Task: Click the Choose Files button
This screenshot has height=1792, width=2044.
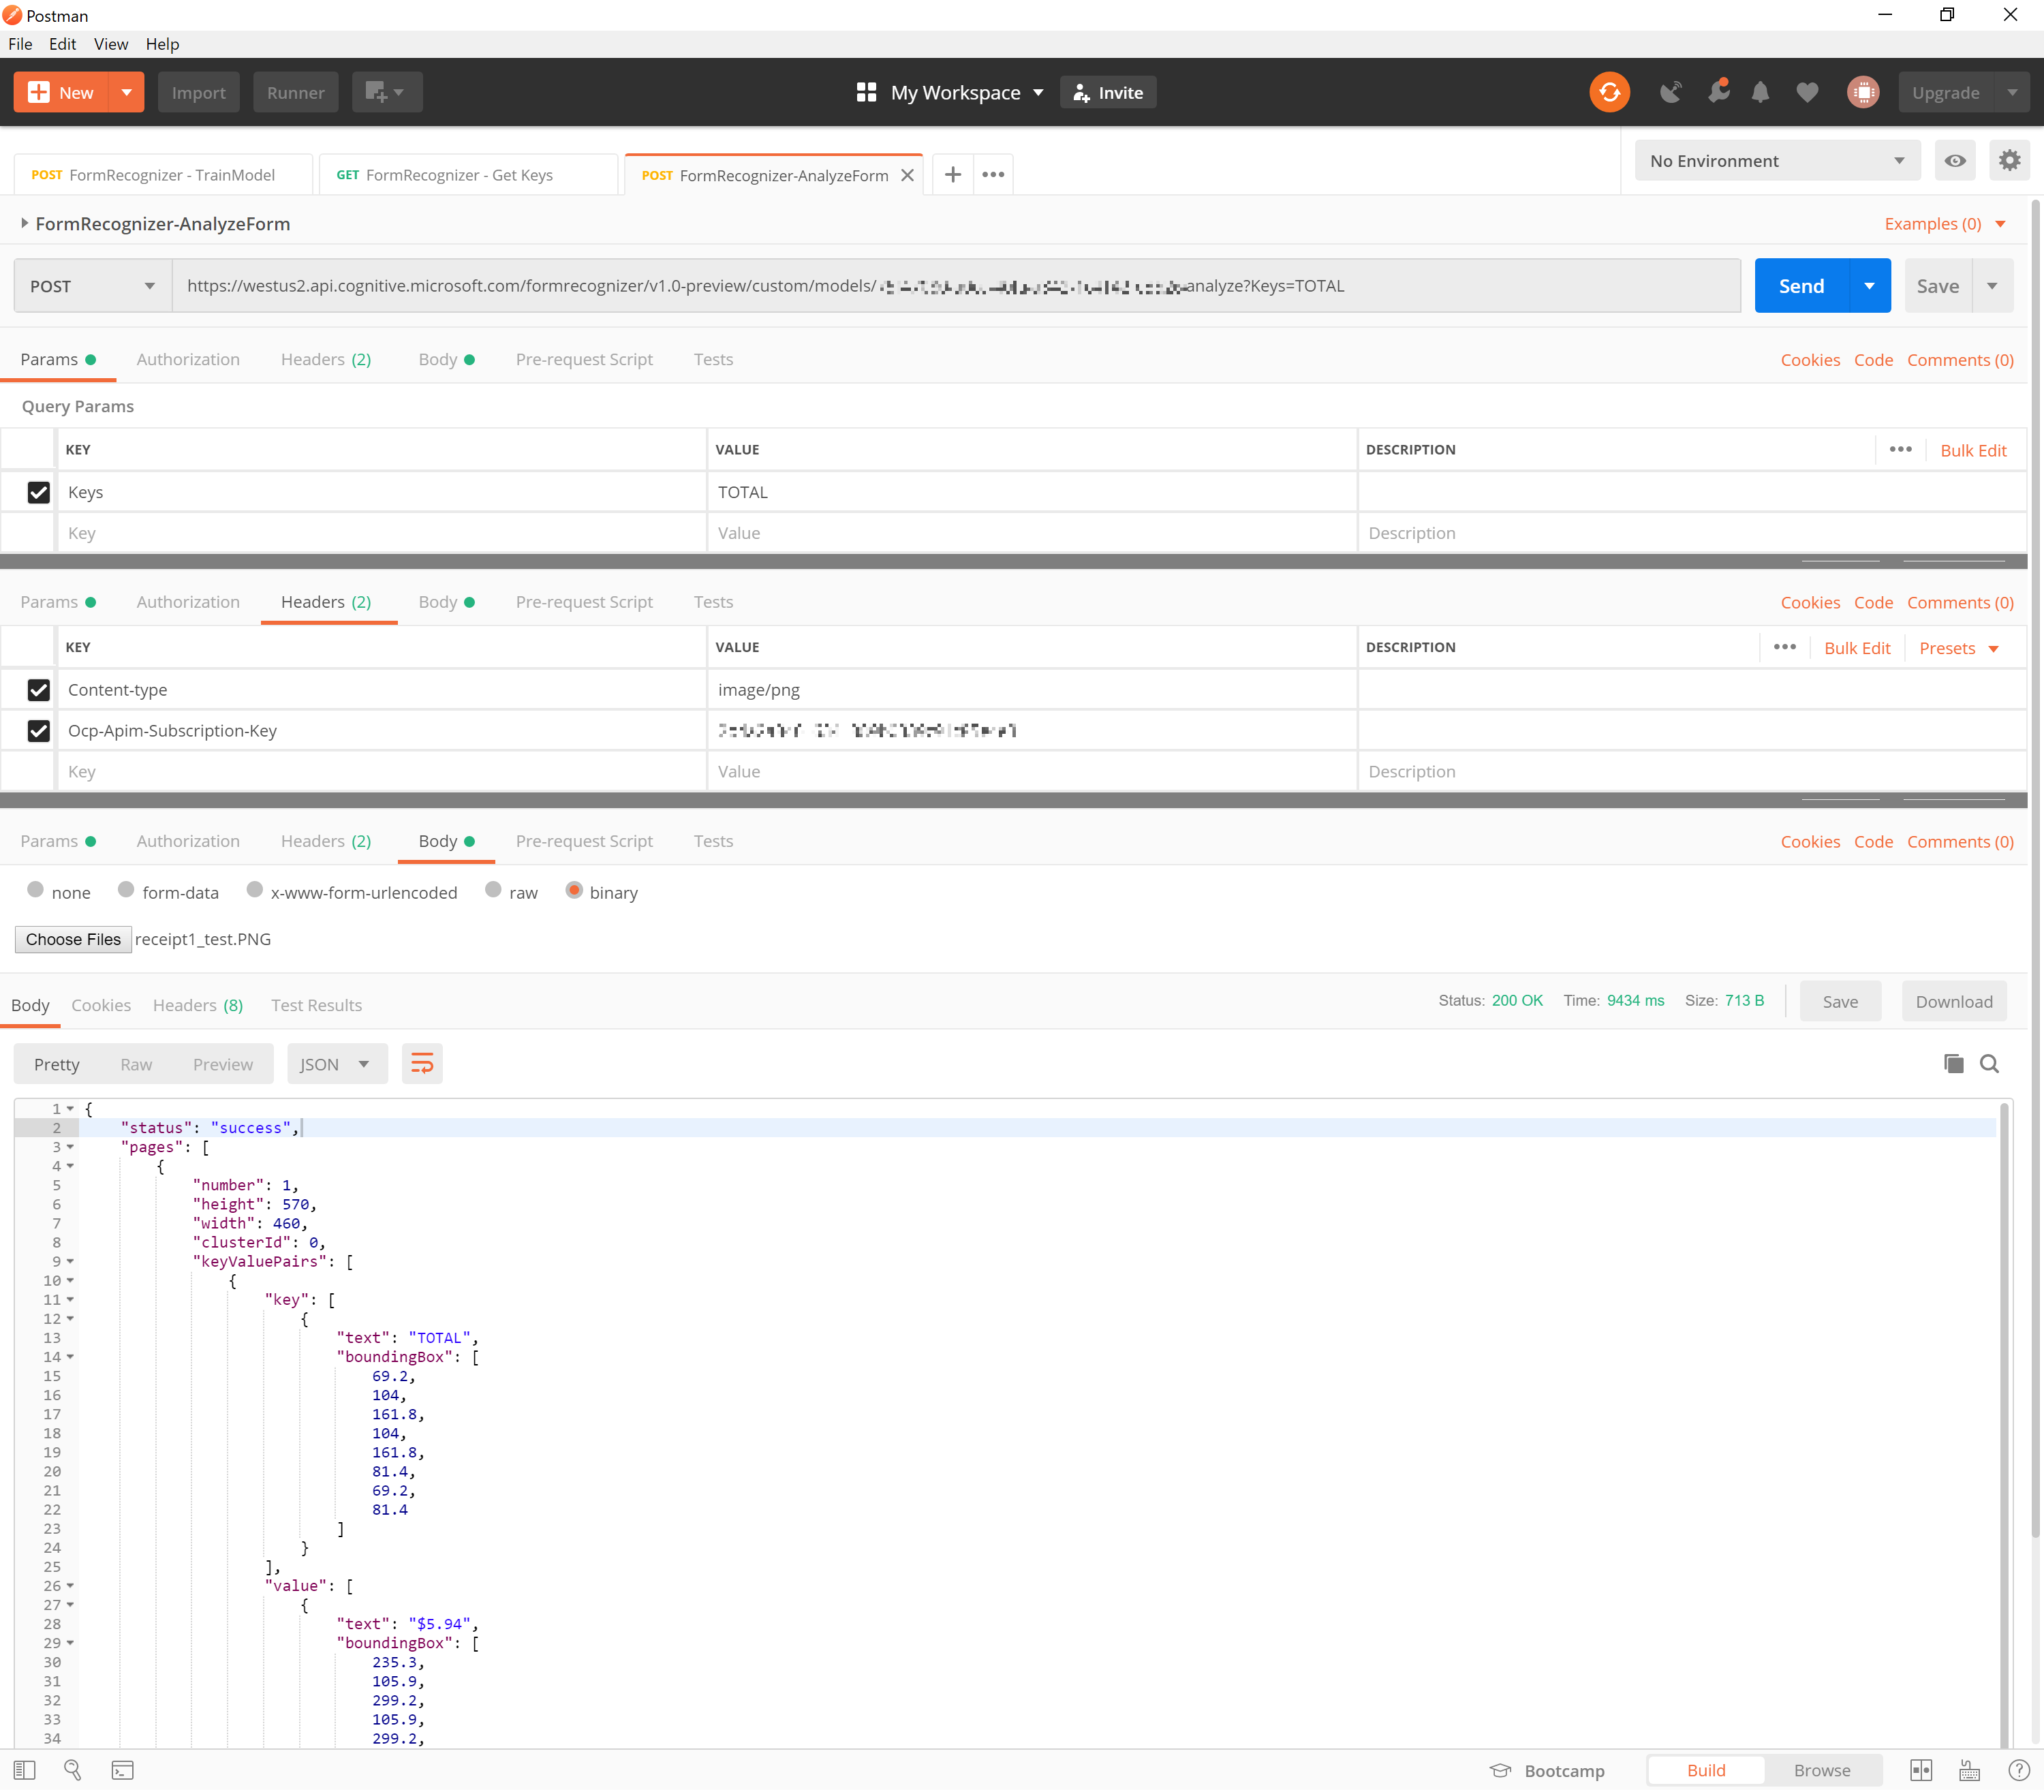Action: pyautogui.click(x=73, y=939)
